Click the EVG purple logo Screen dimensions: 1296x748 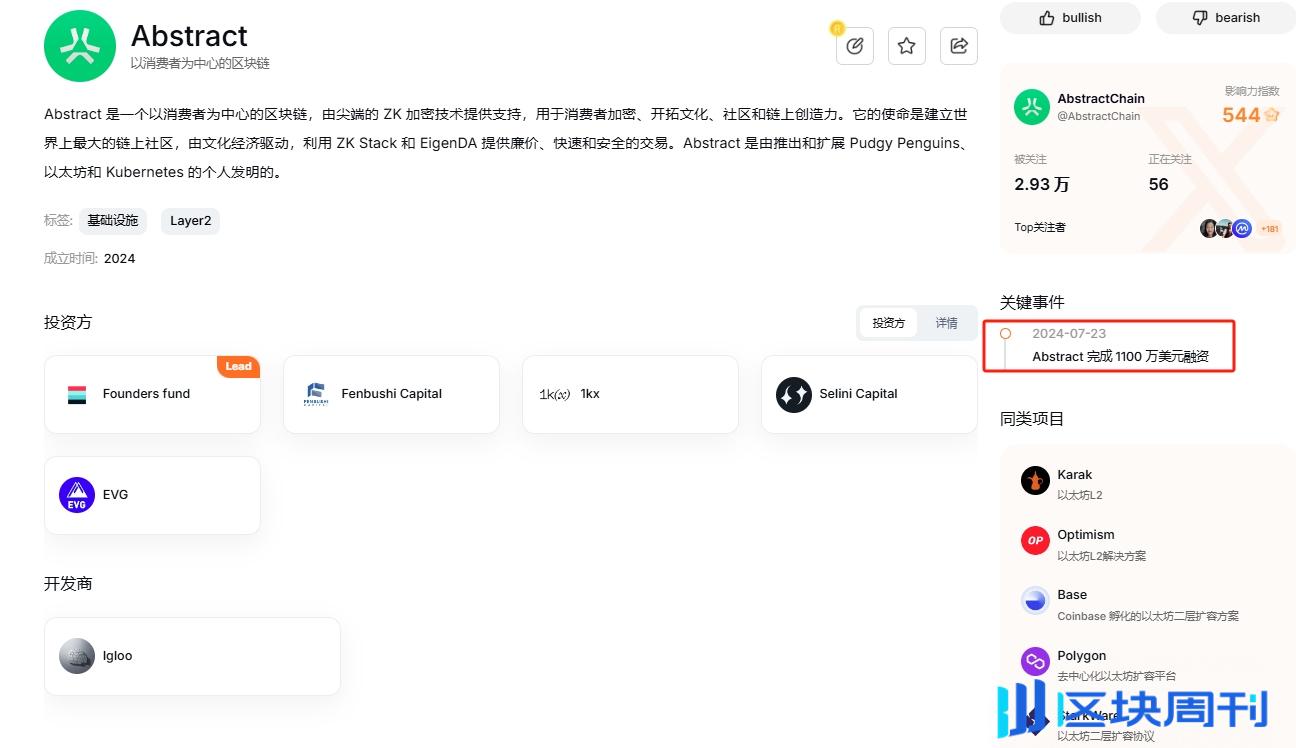[x=77, y=495]
